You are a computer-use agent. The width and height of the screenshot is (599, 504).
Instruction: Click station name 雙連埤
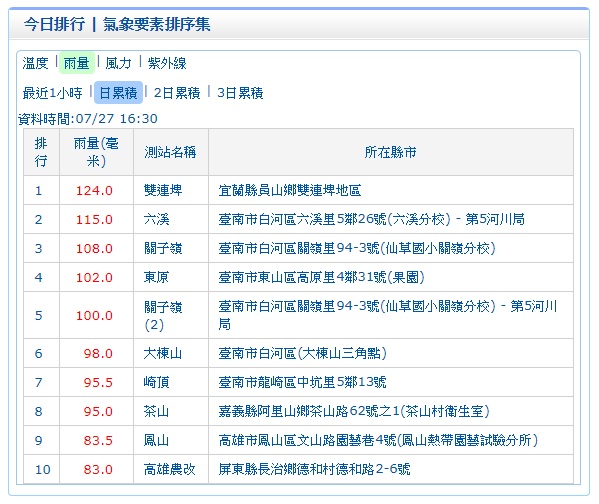coord(163,190)
